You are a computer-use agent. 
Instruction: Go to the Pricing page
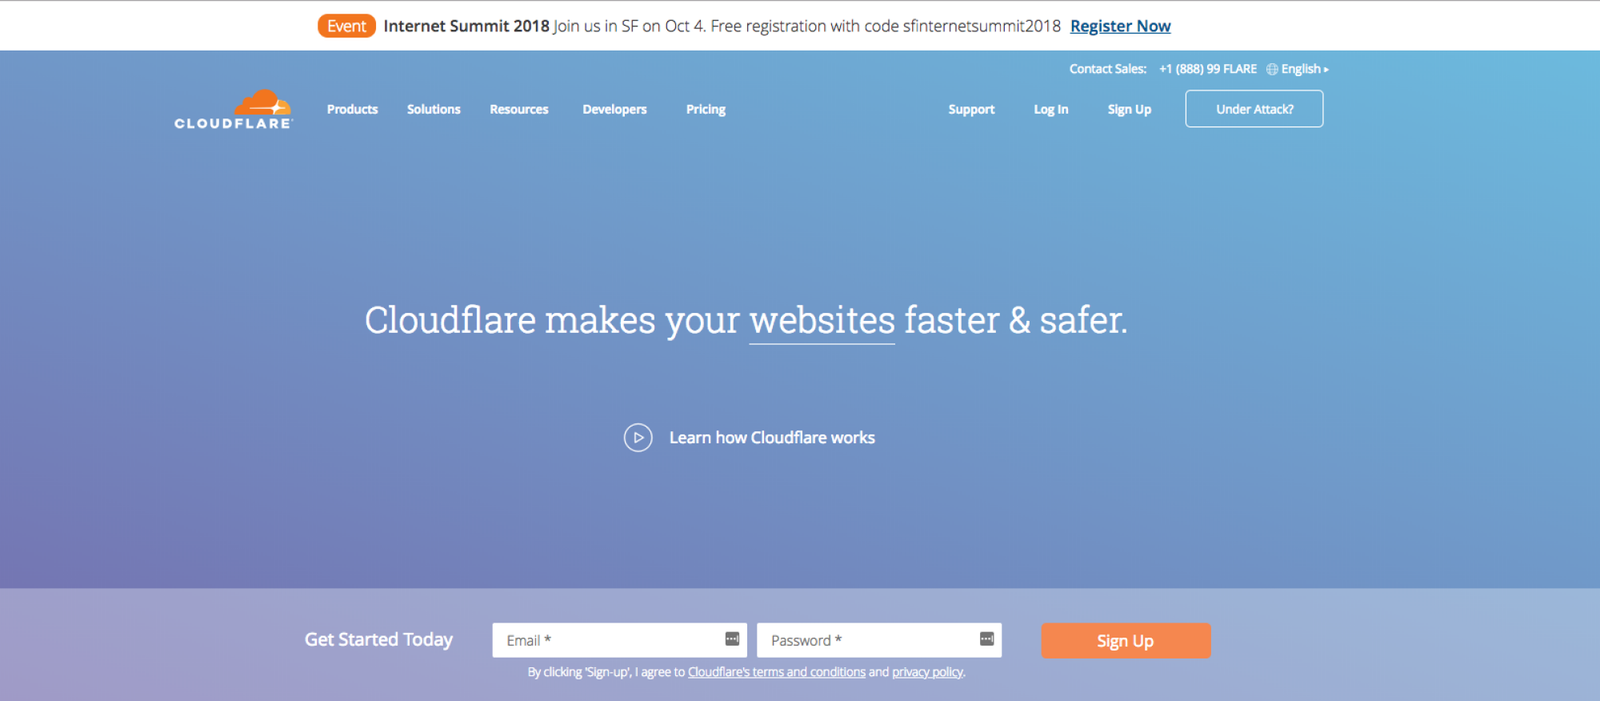706,109
